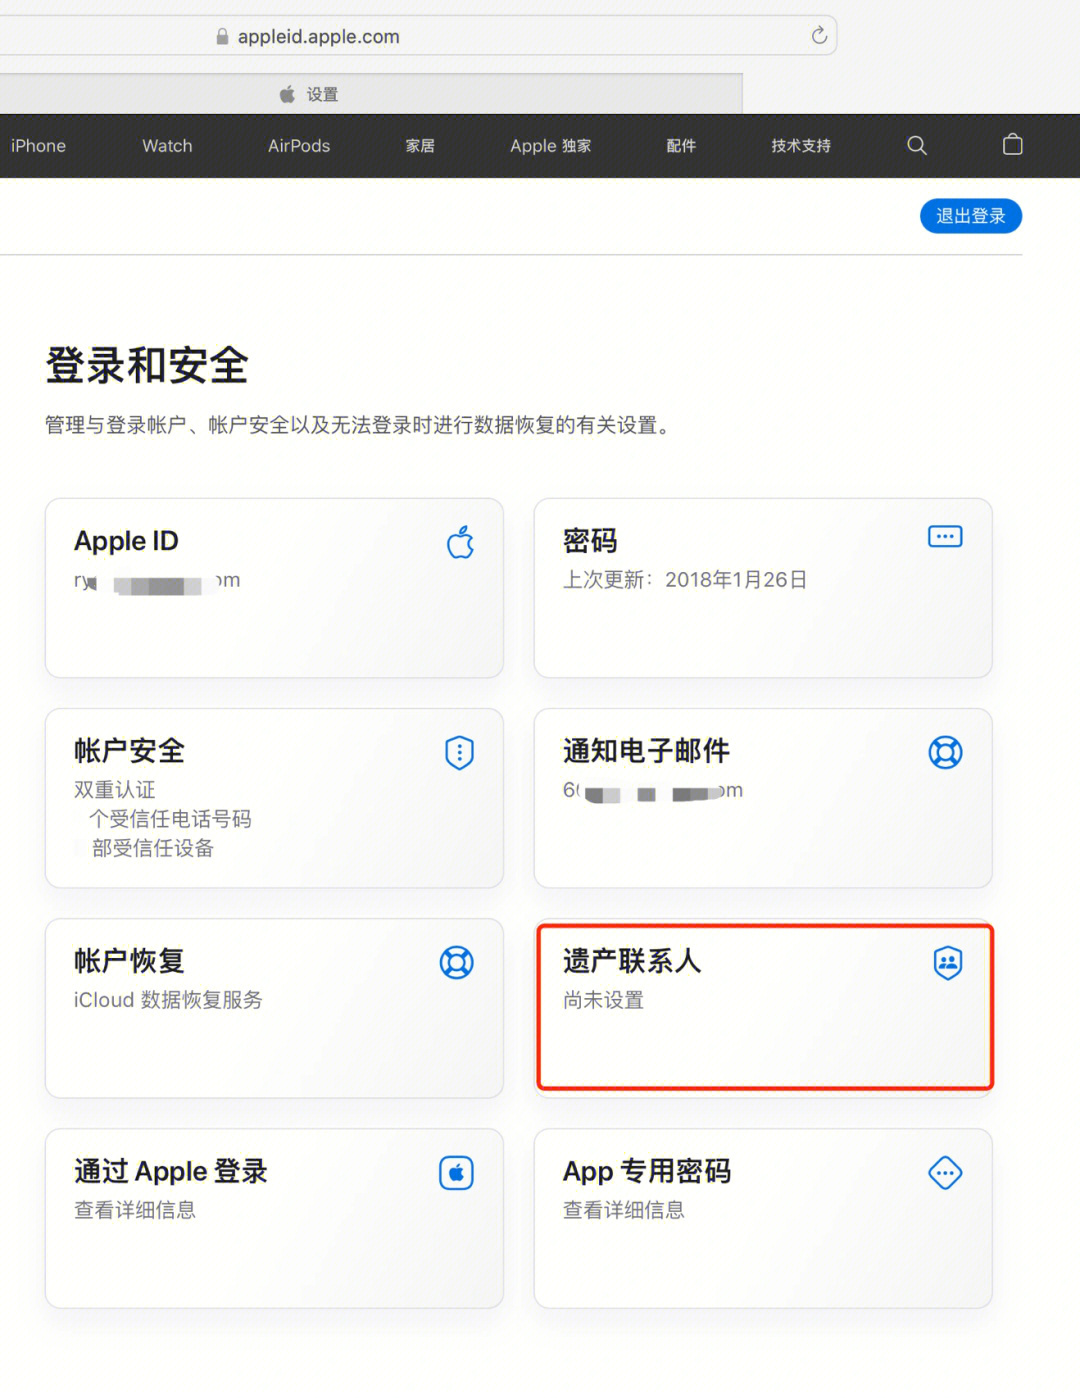Click 查看详细信息 under App 专用密码

pyautogui.click(x=624, y=1210)
